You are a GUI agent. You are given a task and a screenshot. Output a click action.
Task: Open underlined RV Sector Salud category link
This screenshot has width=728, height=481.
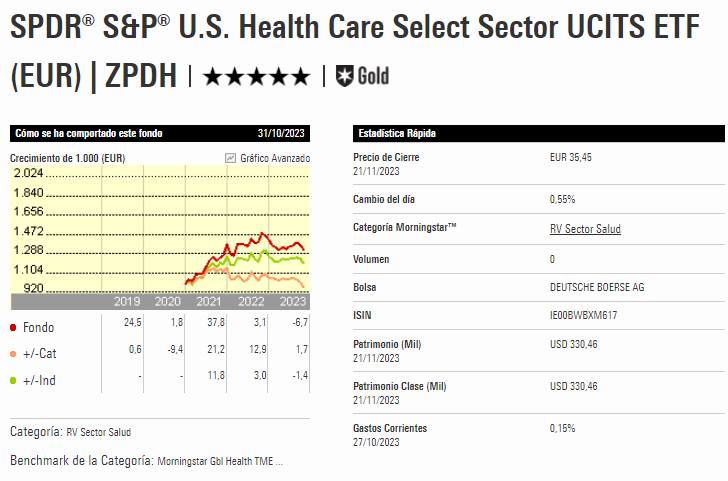point(585,229)
